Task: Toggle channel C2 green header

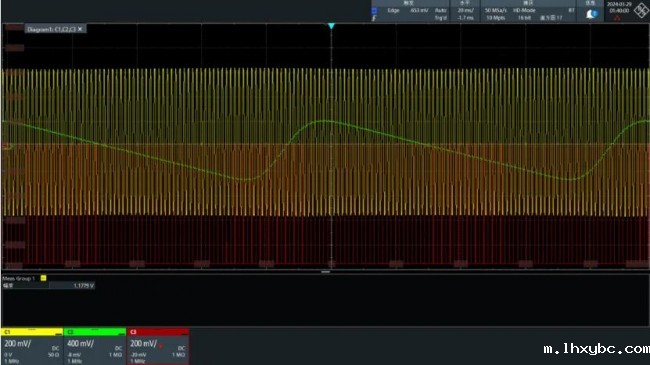Action: (x=95, y=332)
